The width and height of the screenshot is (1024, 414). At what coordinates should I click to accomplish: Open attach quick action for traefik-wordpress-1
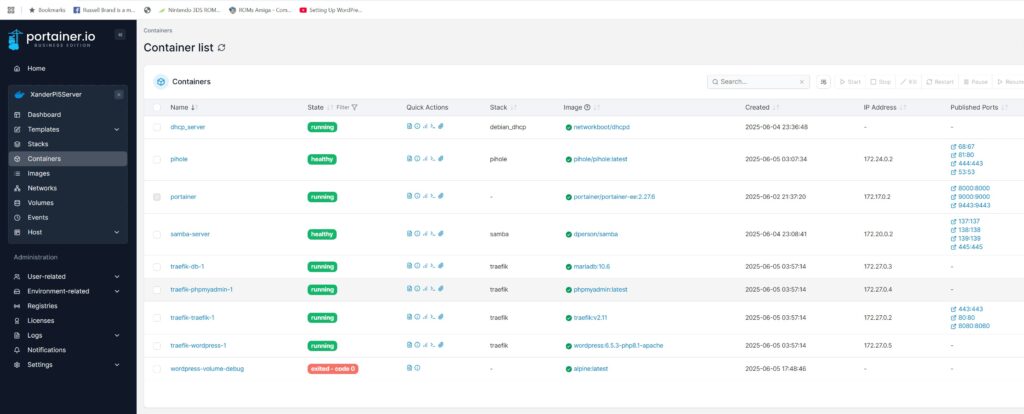pos(441,345)
